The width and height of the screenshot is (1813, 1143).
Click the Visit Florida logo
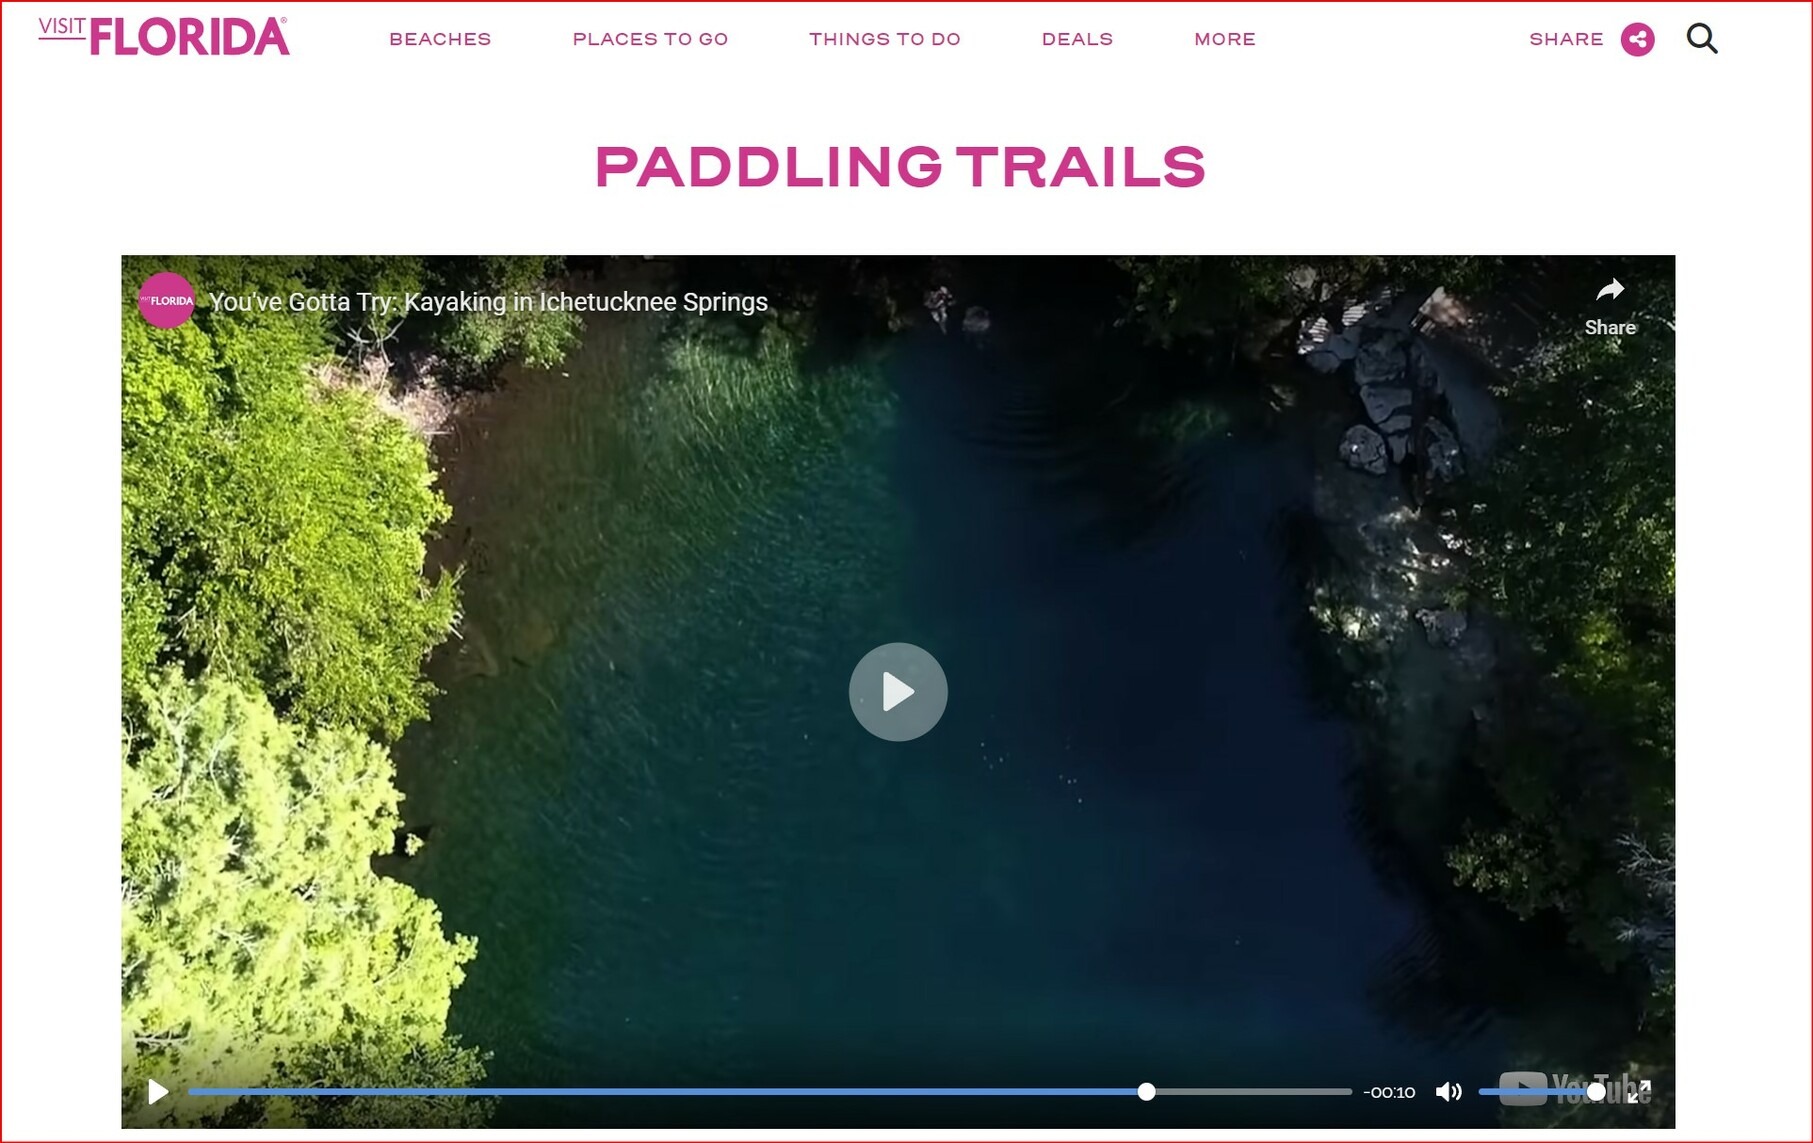[164, 36]
